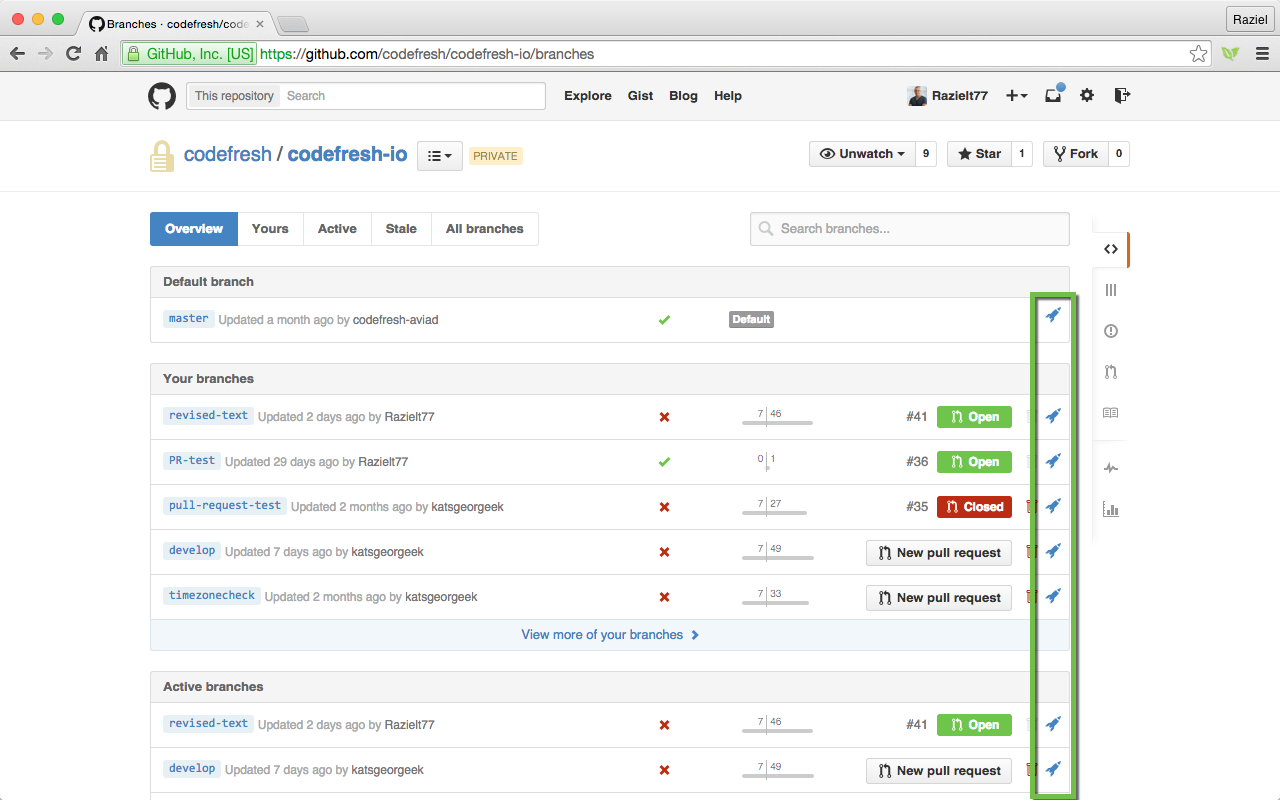Screen dimensions: 1280x800
Task: Bookmark this page with star icon
Action: tap(1198, 54)
